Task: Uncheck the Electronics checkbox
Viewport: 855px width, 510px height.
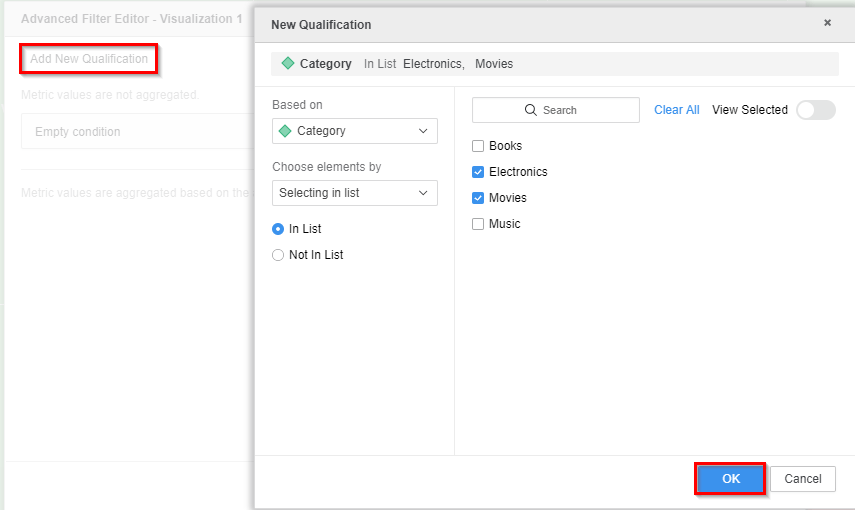Action: (x=478, y=172)
